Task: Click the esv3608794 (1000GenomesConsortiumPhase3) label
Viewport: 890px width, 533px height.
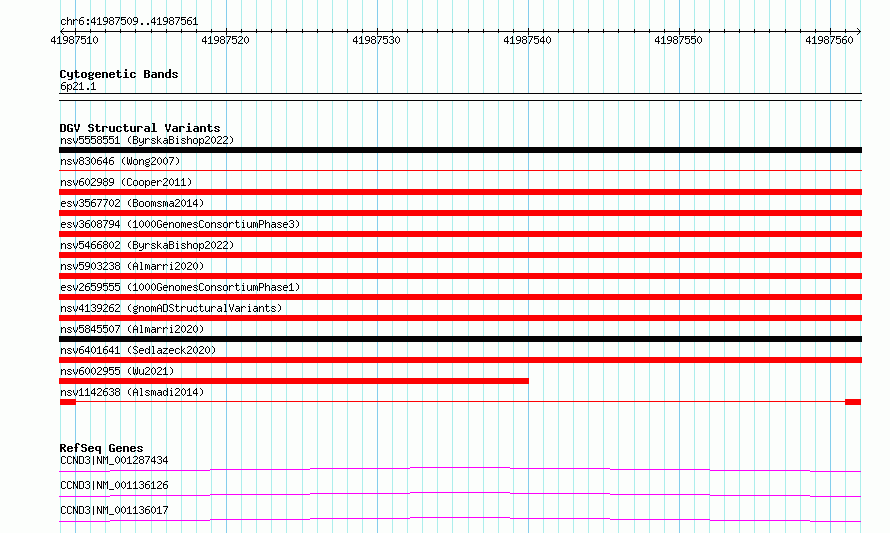Action: [x=180, y=224]
